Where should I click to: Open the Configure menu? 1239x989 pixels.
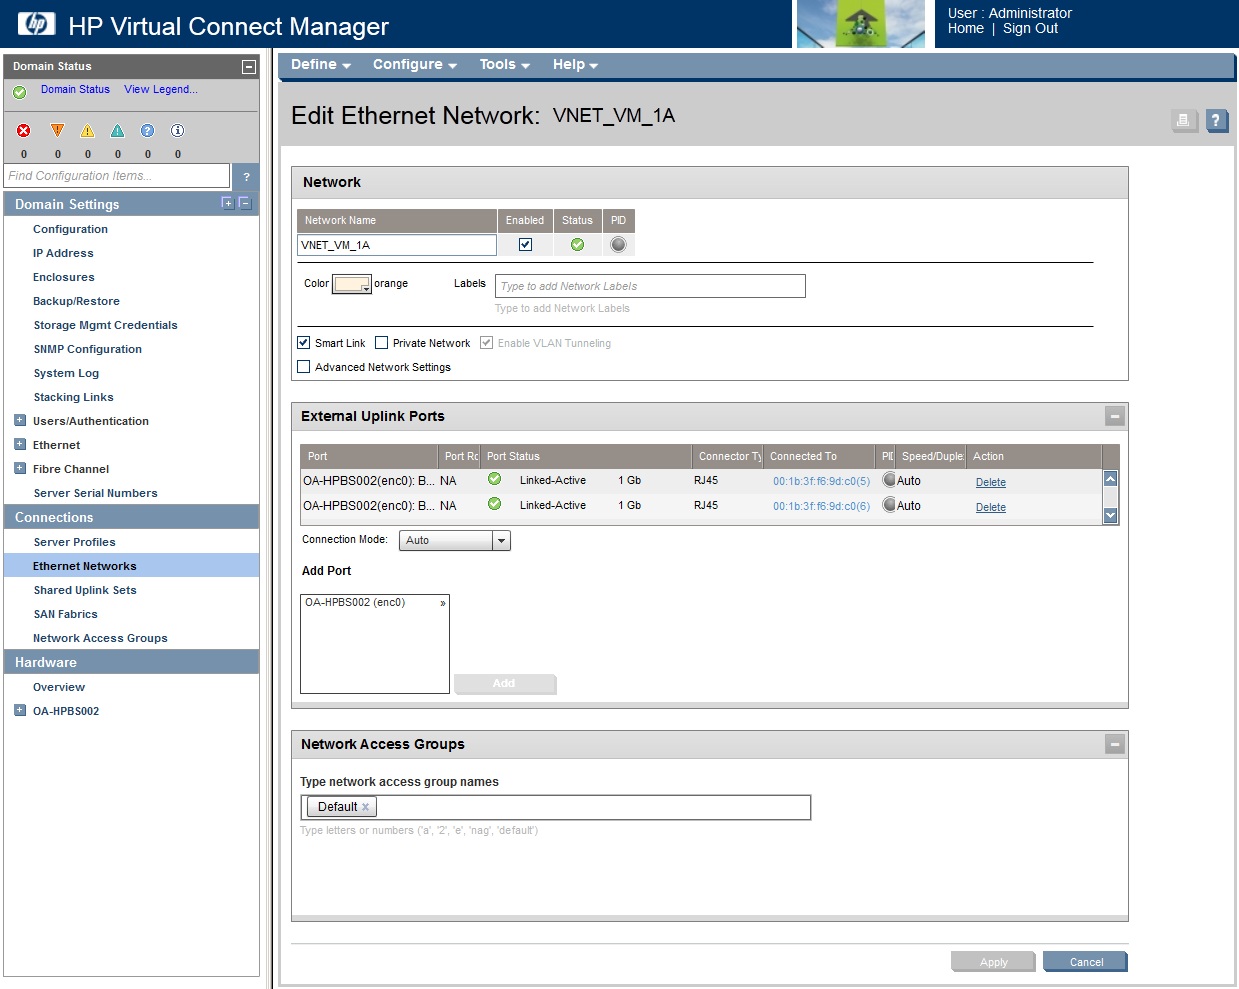click(415, 65)
